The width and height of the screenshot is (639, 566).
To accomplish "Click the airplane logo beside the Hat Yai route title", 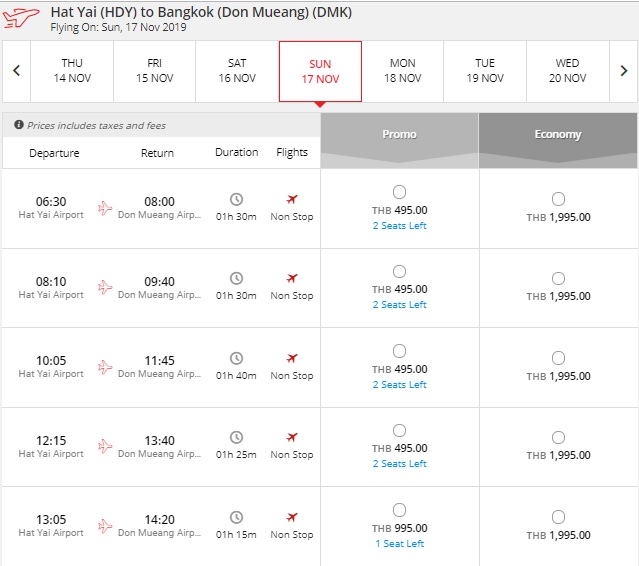I will point(22,17).
